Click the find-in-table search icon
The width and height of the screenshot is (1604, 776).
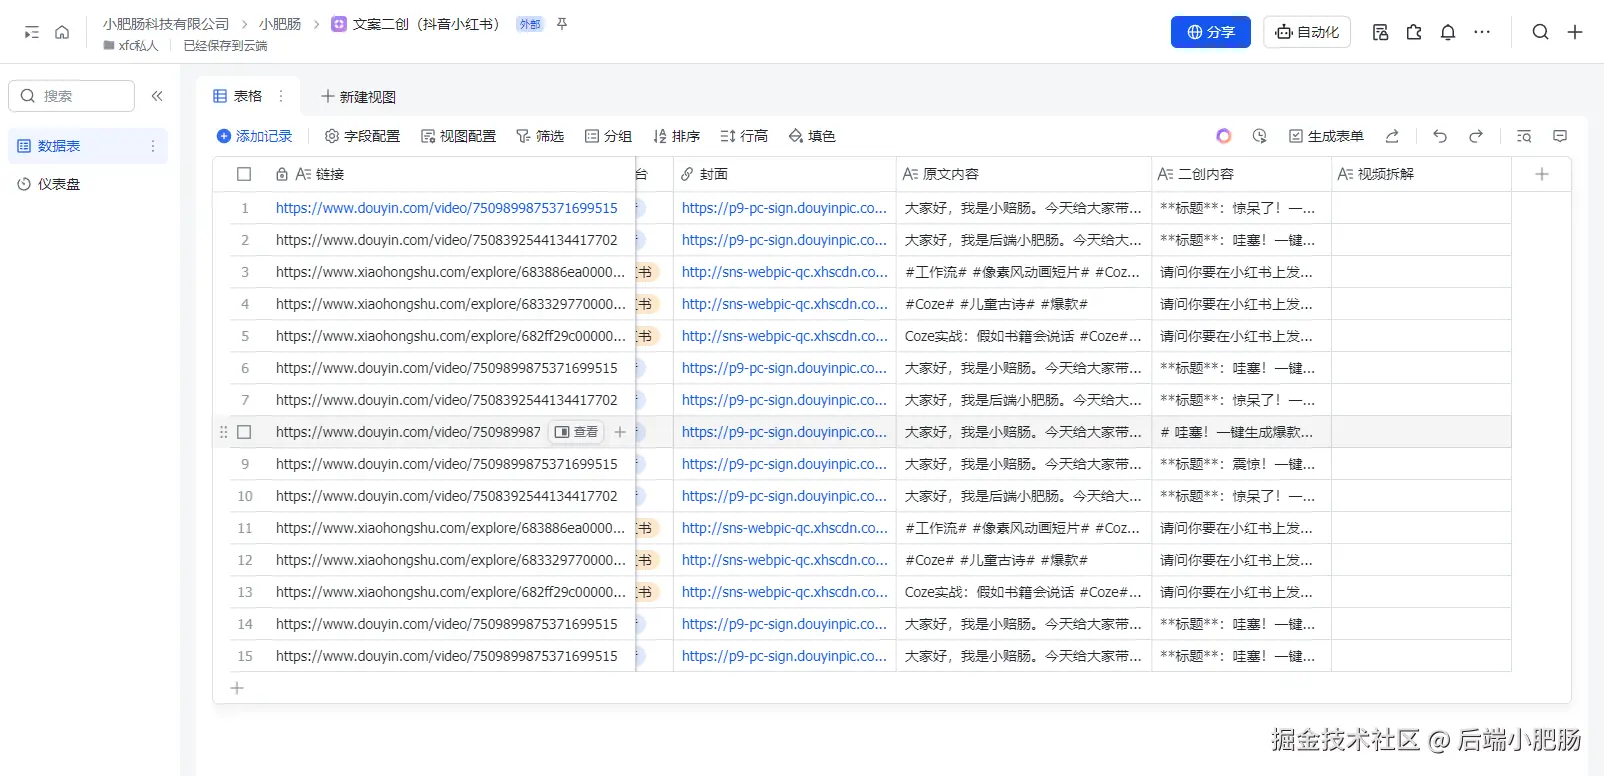pos(1524,136)
